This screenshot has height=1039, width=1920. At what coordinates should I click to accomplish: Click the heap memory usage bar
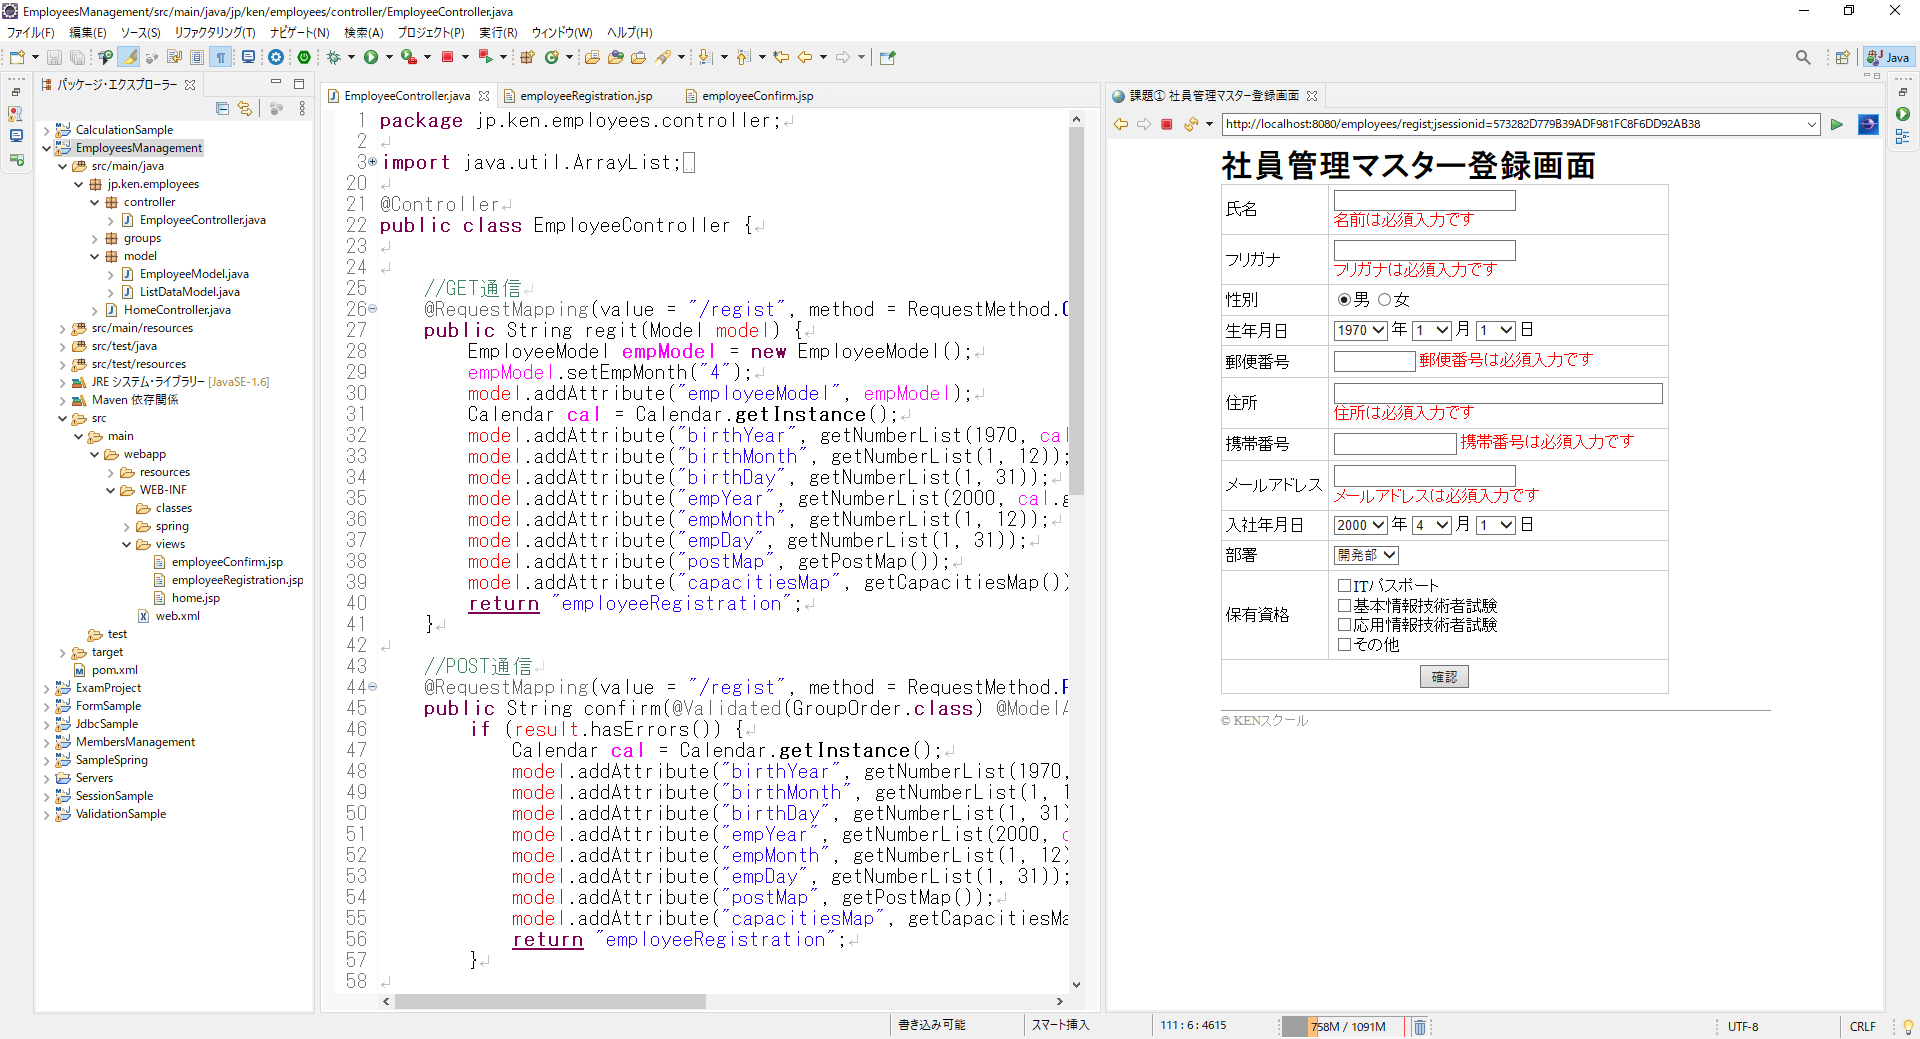(1343, 1027)
